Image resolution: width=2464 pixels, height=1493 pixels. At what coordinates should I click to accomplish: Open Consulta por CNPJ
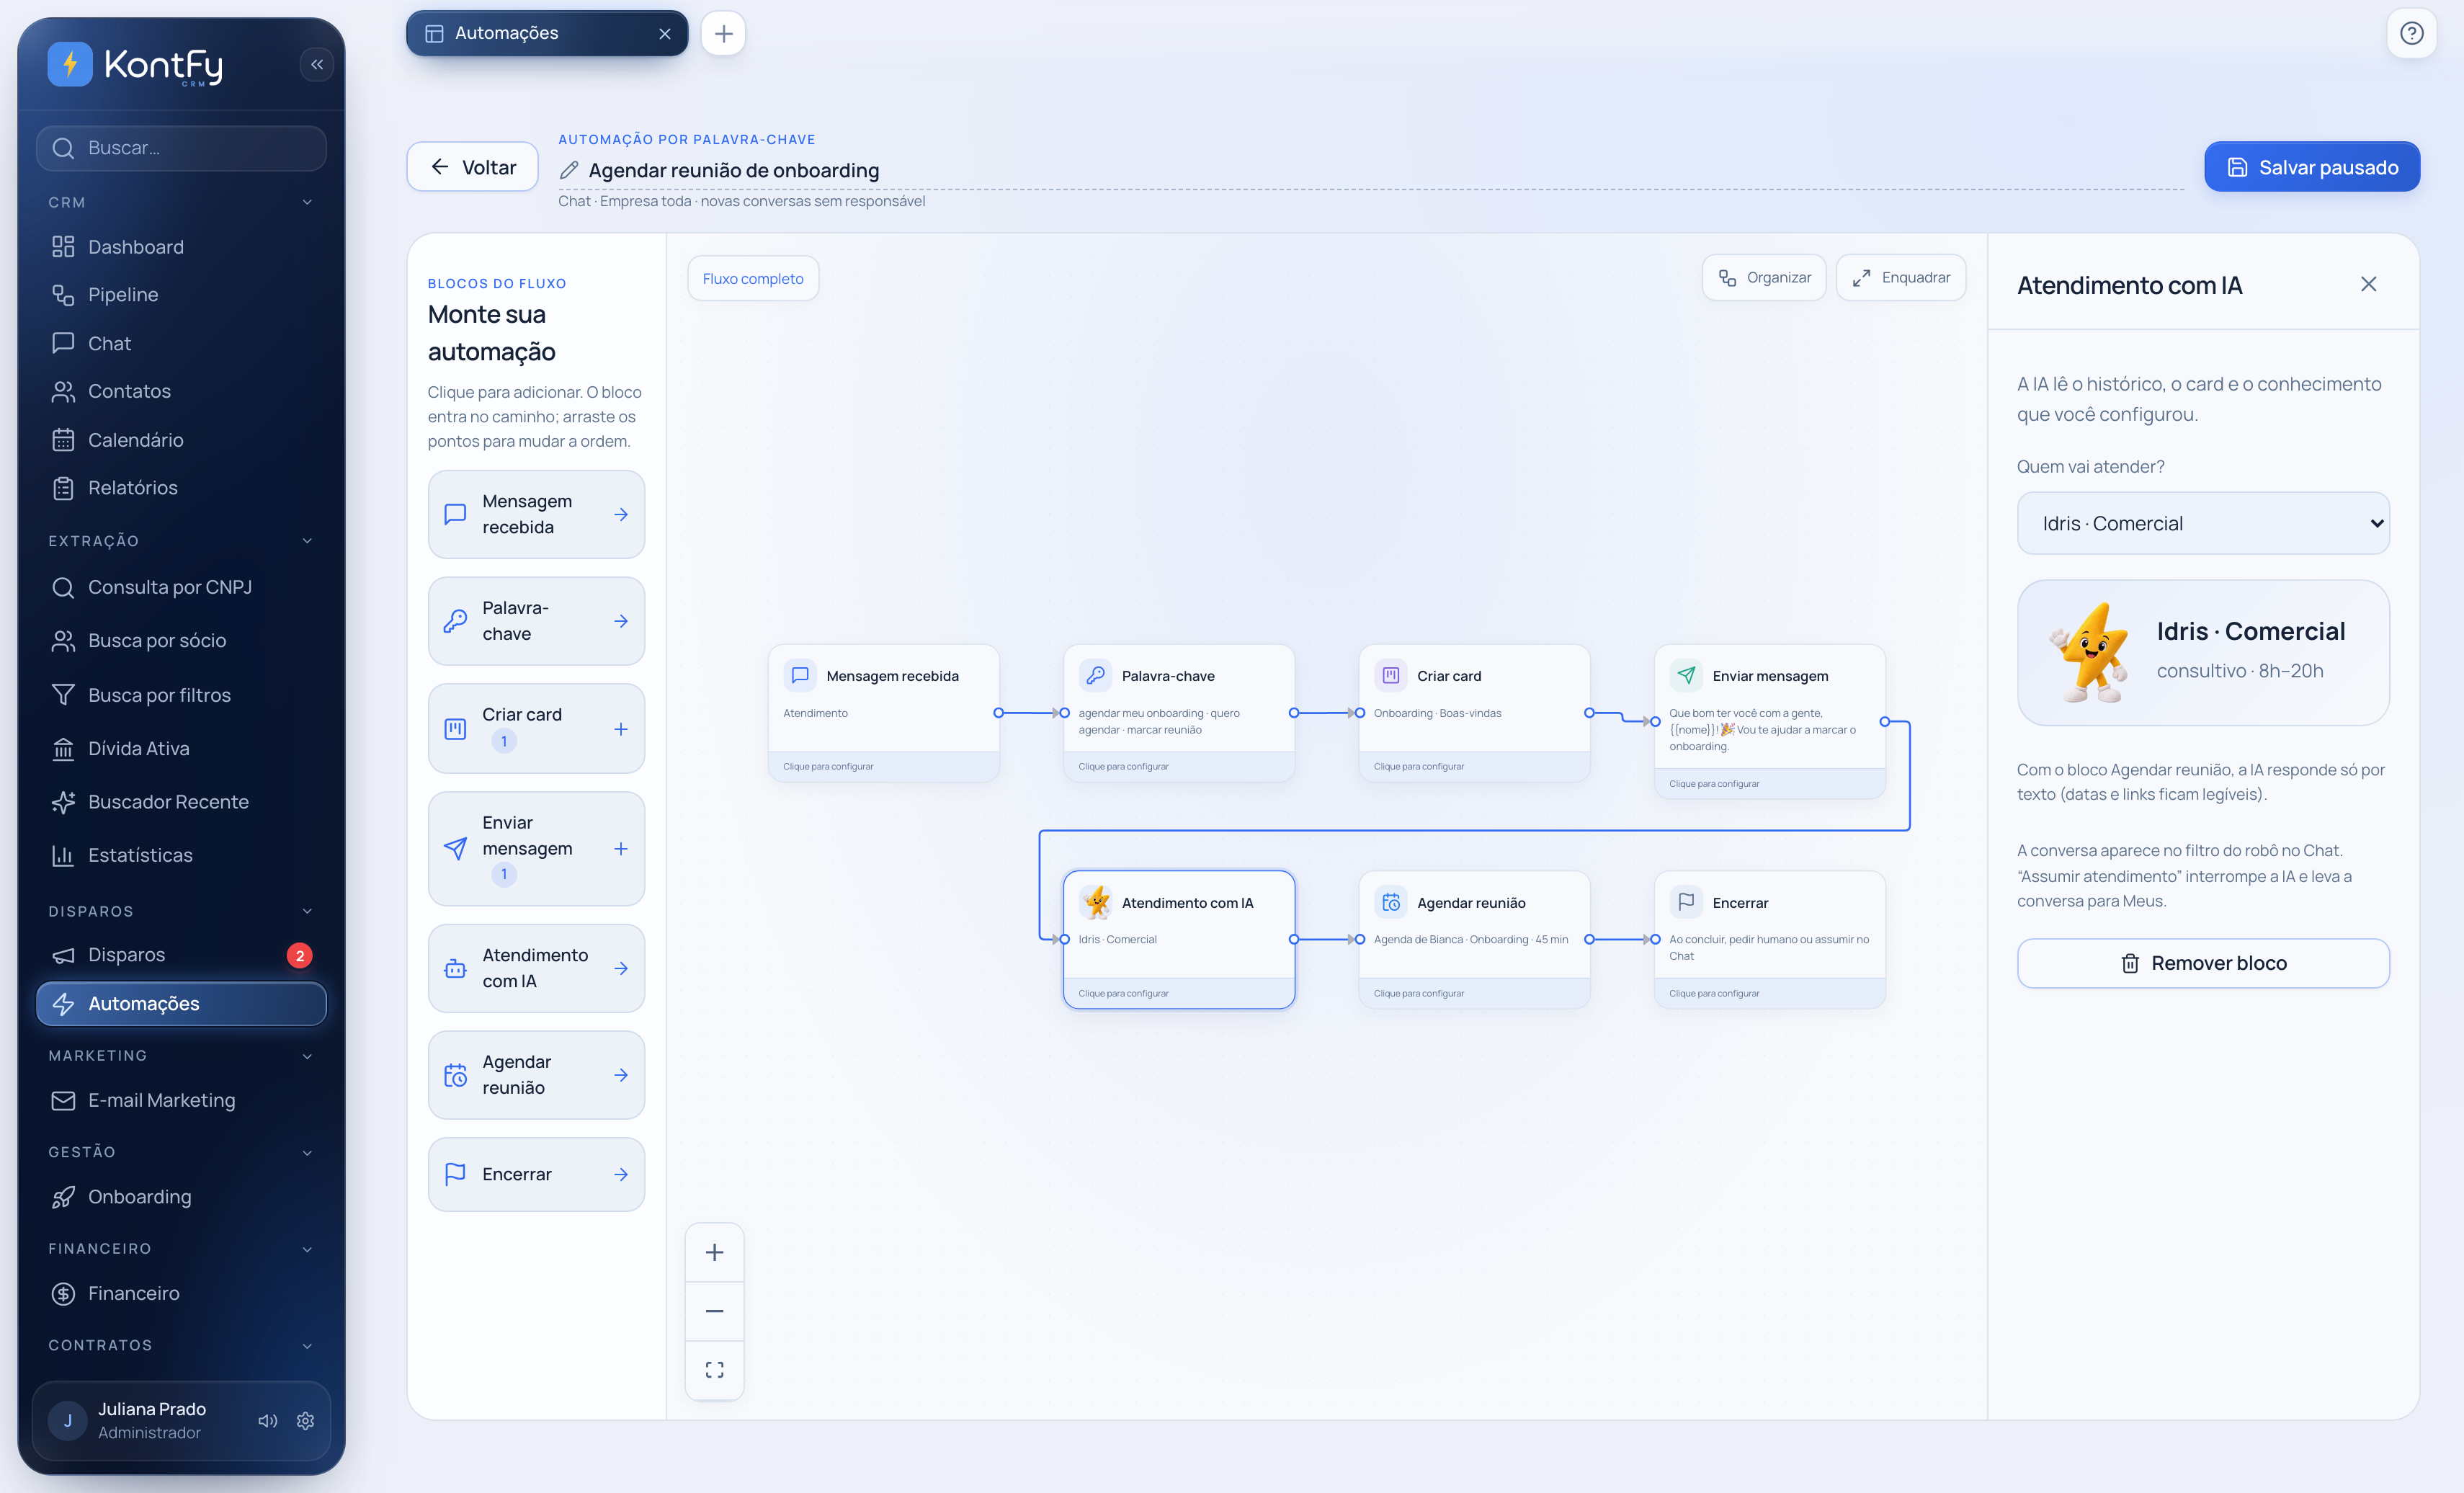181,587
